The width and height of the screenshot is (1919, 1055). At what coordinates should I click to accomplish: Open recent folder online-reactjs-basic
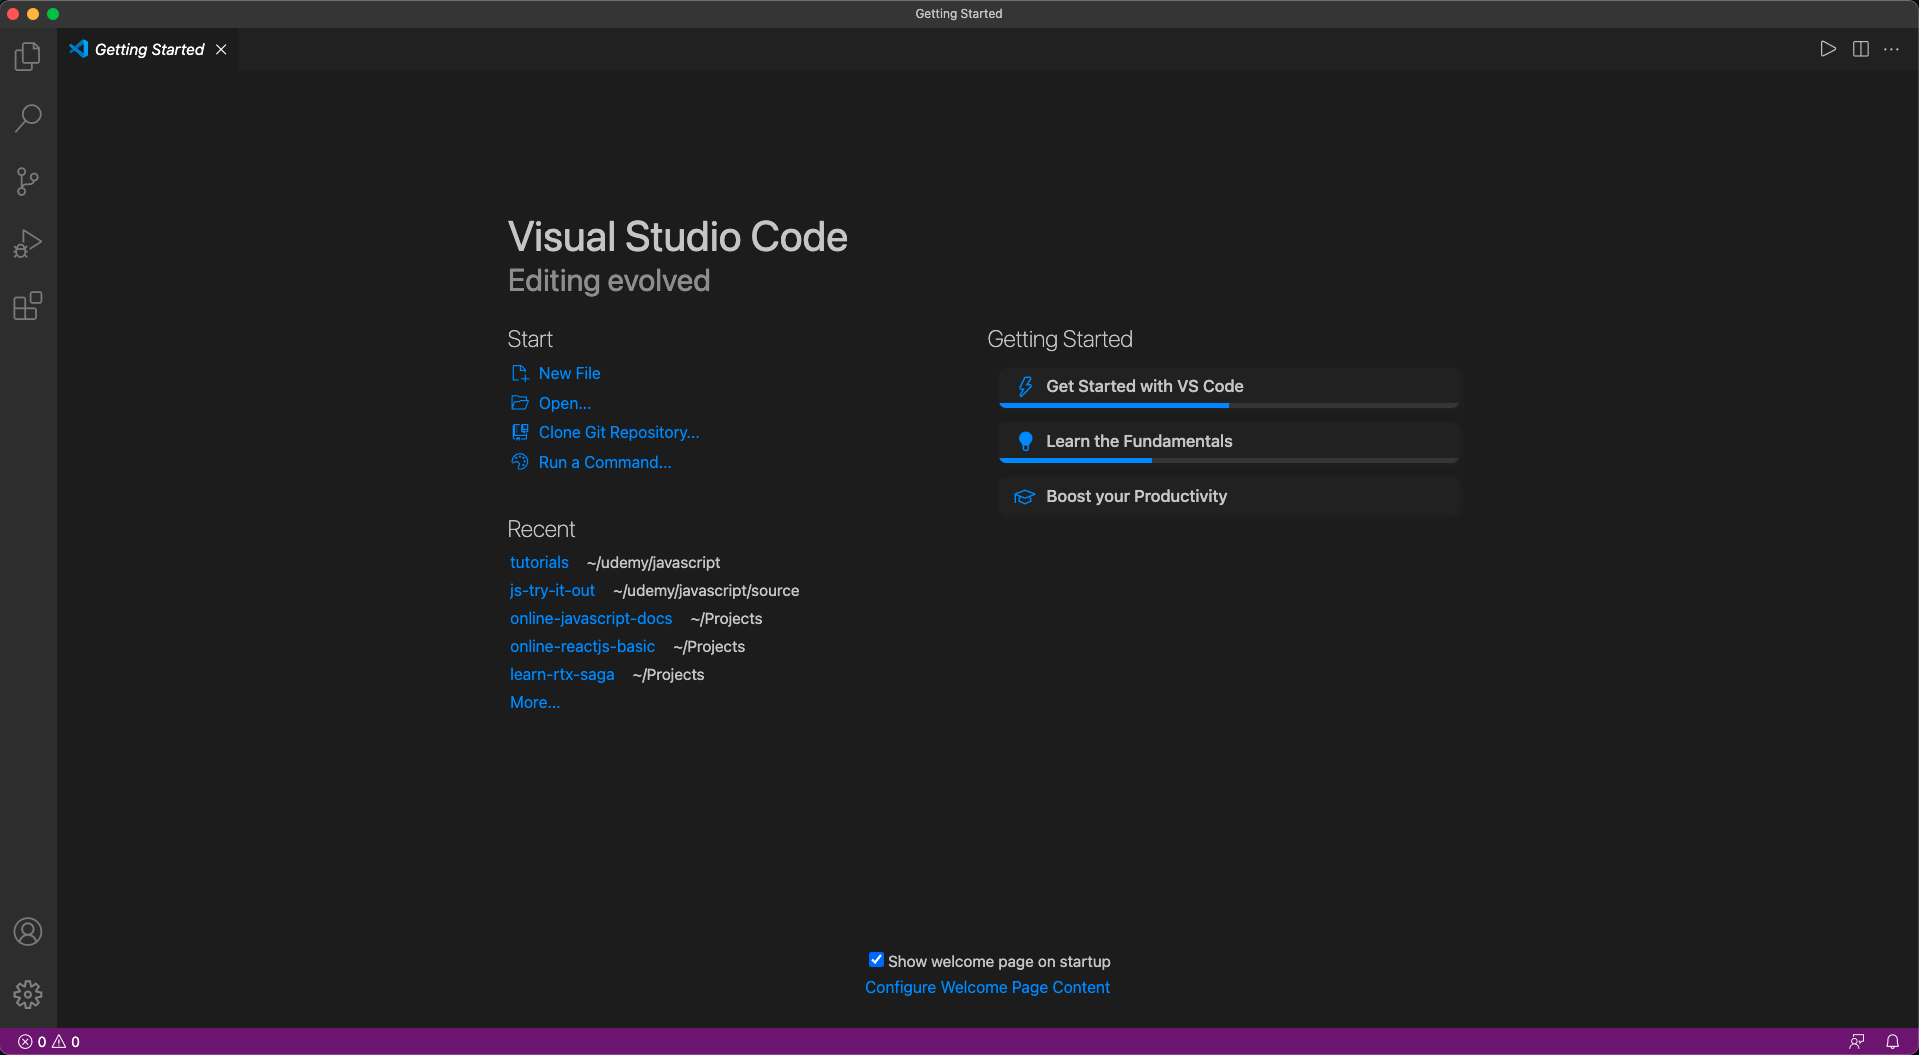tap(582, 646)
